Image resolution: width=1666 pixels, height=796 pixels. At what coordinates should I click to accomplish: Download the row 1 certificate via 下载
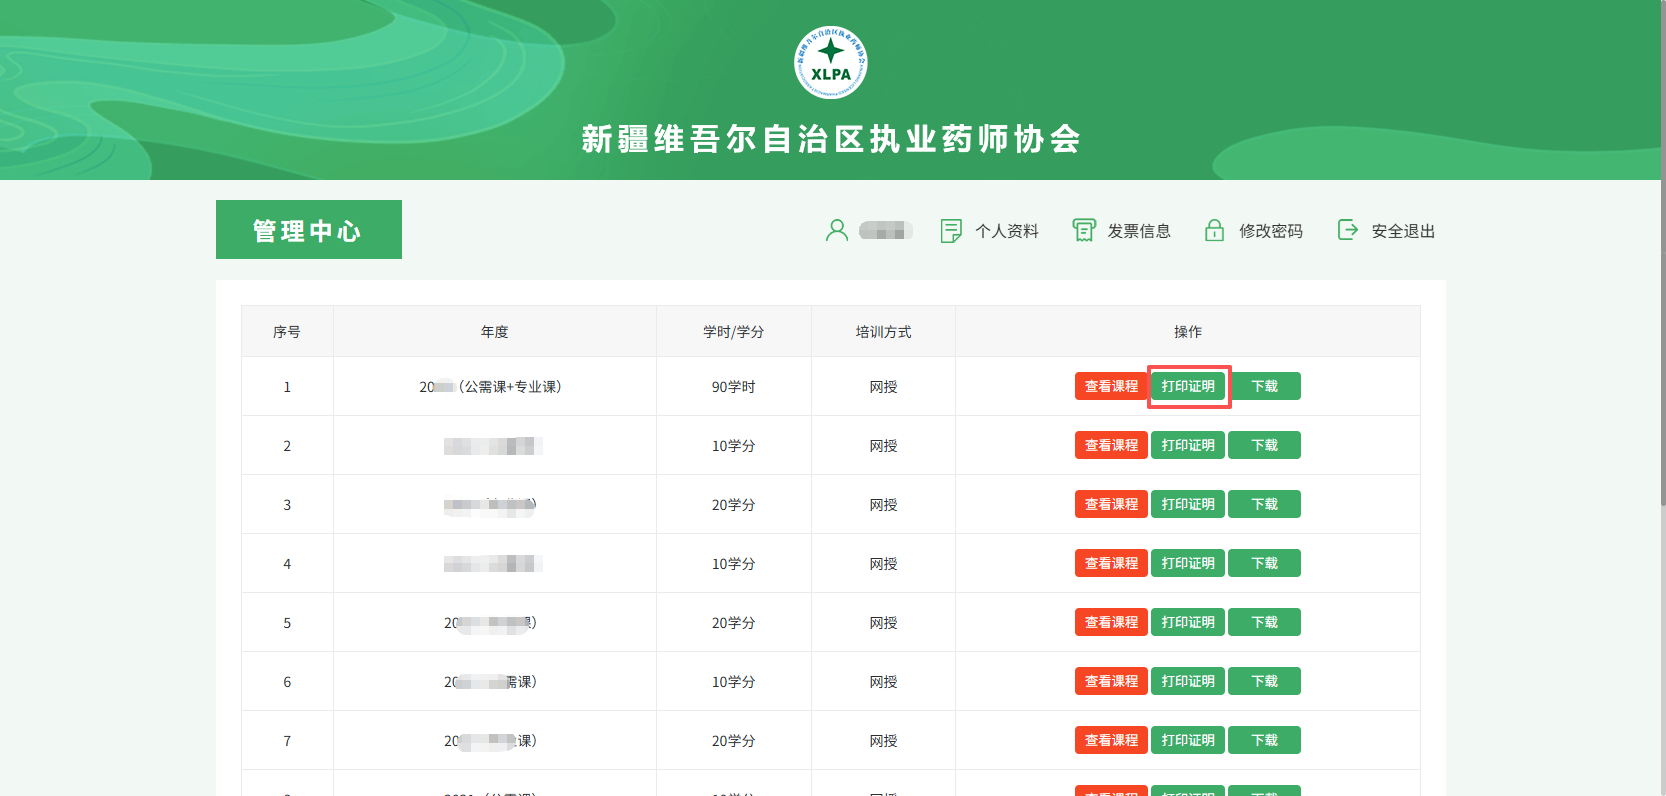(1264, 386)
